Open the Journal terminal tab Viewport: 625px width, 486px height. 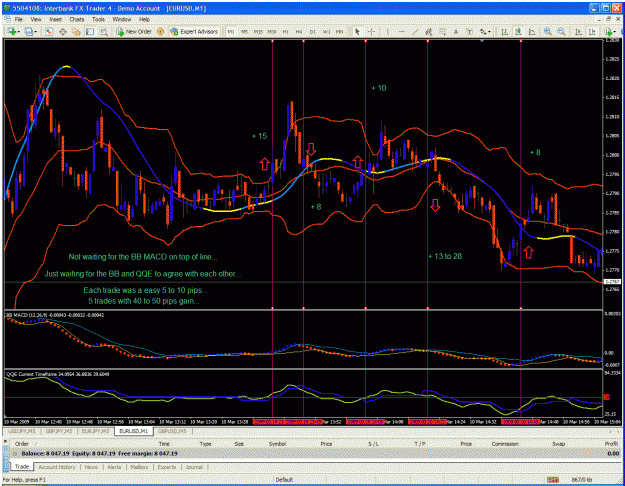coord(194,467)
